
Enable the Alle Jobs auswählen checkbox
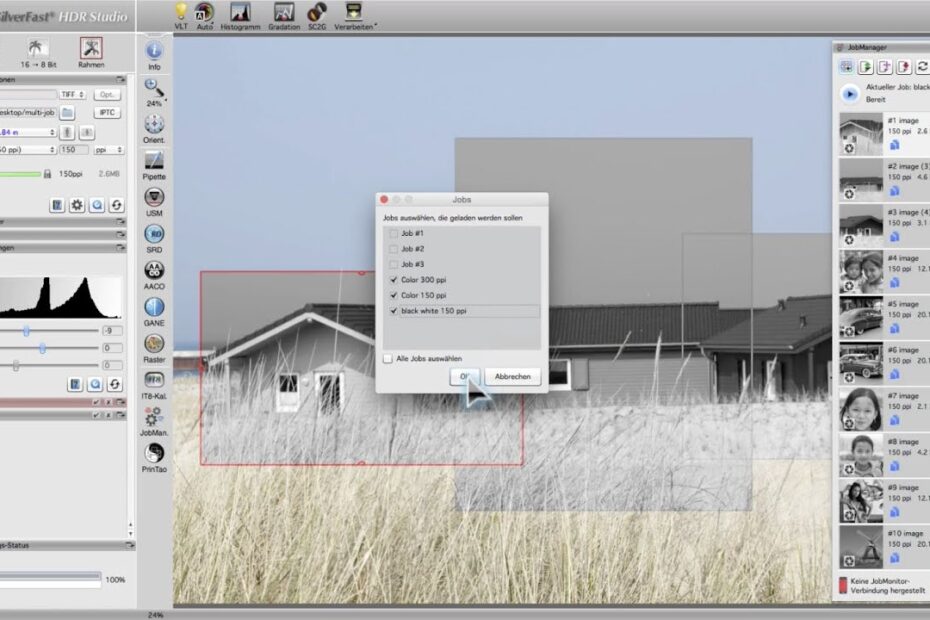pyautogui.click(x=388, y=358)
